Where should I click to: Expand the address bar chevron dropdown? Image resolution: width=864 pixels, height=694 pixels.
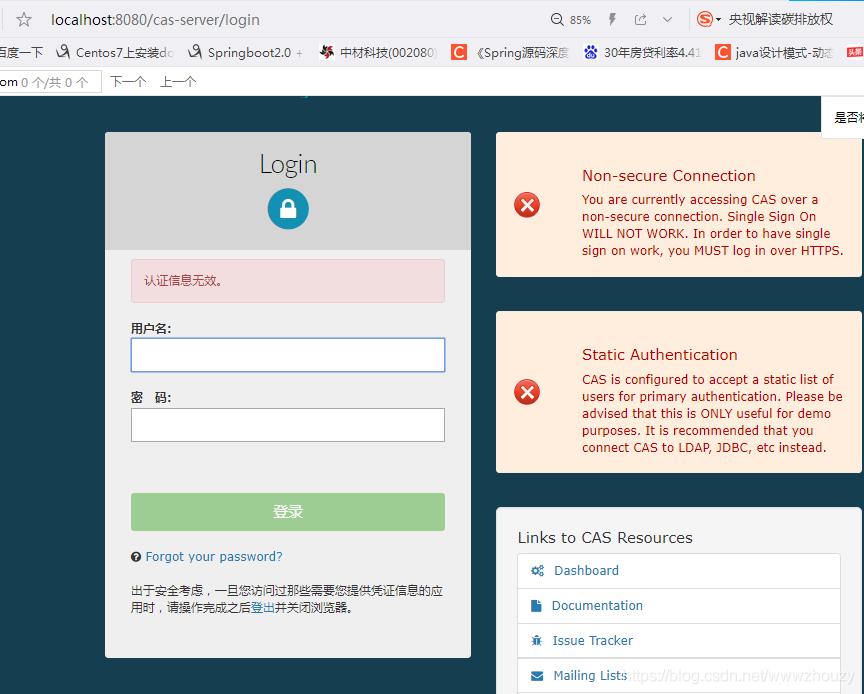tap(667, 20)
